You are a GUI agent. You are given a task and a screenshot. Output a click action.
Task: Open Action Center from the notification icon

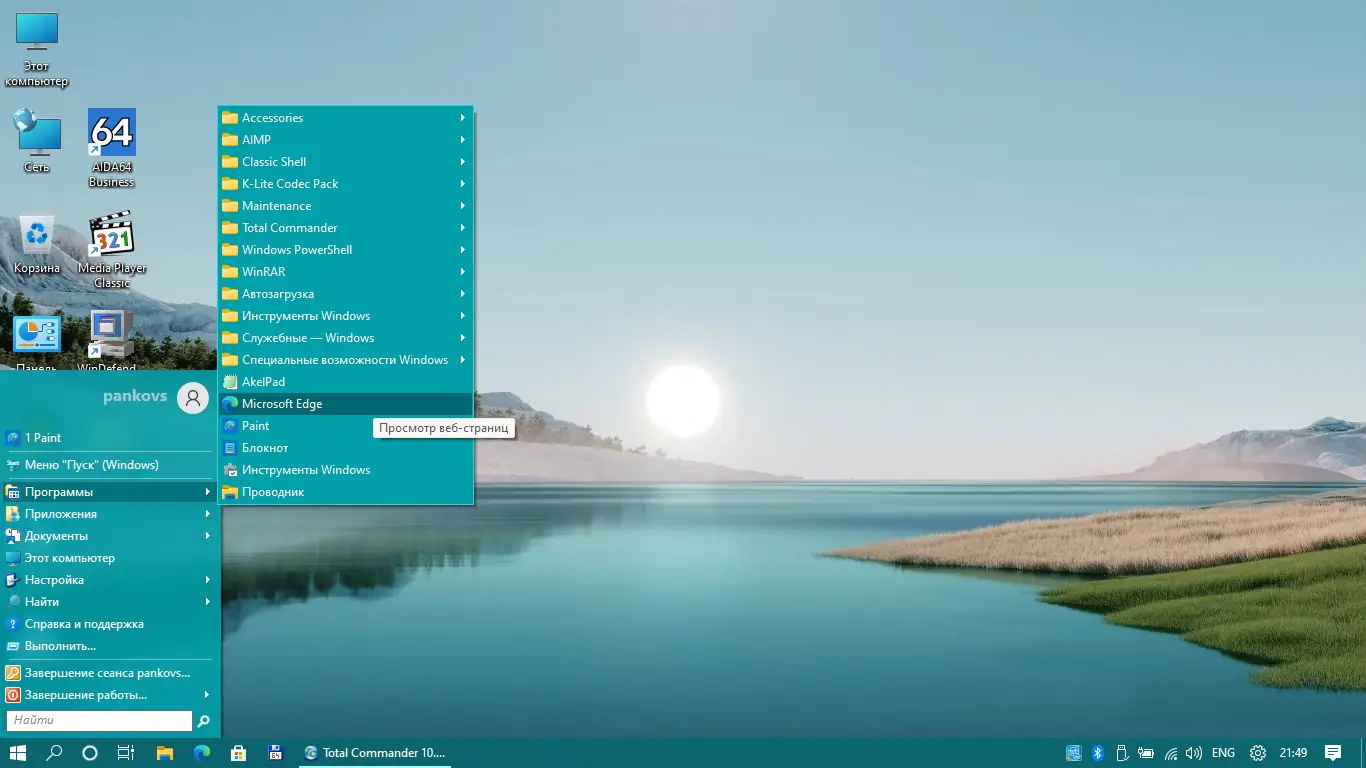[1335, 752]
